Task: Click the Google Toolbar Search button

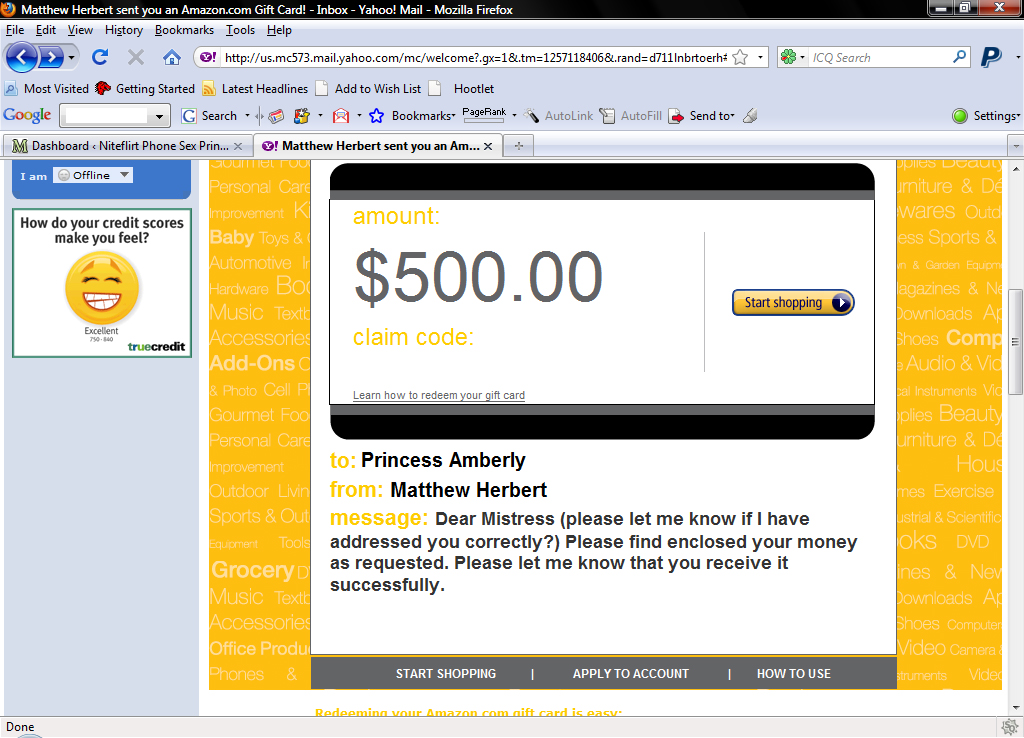Action: pos(210,116)
